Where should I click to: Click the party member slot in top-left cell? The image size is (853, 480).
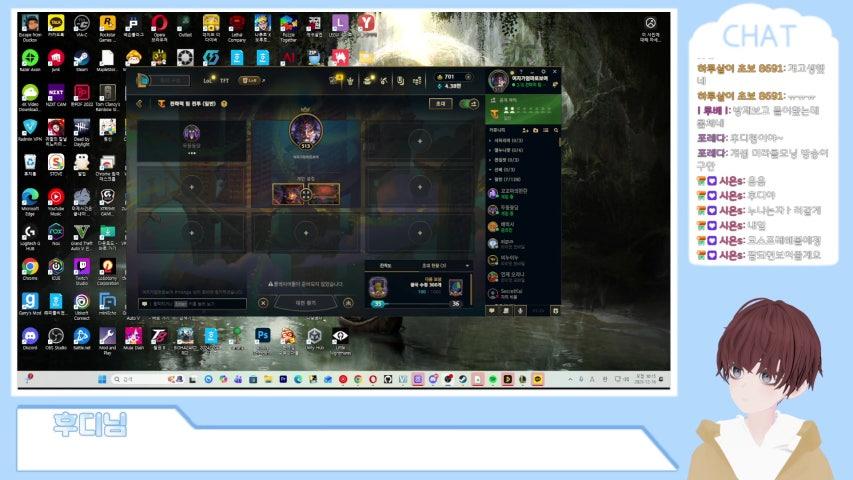(191, 140)
